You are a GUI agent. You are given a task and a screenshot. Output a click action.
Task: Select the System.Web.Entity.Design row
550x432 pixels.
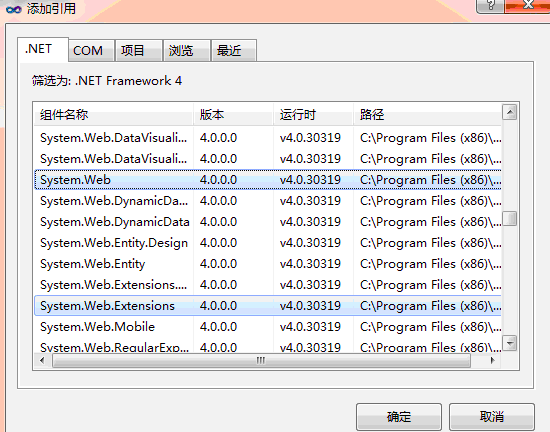pos(268,243)
